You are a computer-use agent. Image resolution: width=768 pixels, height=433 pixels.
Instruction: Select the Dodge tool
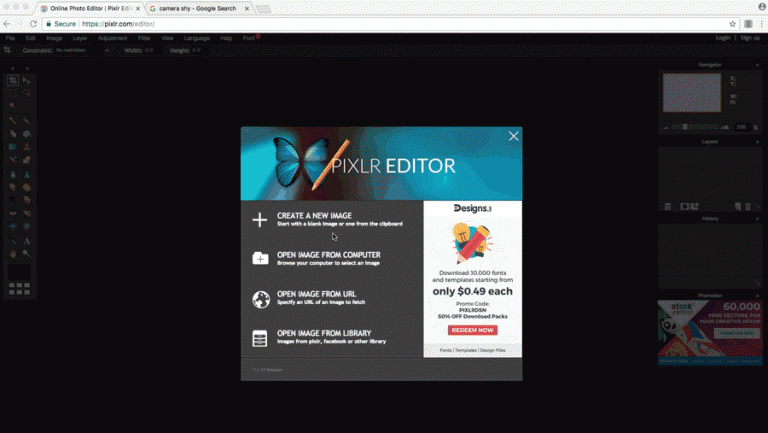coord(13,200)
